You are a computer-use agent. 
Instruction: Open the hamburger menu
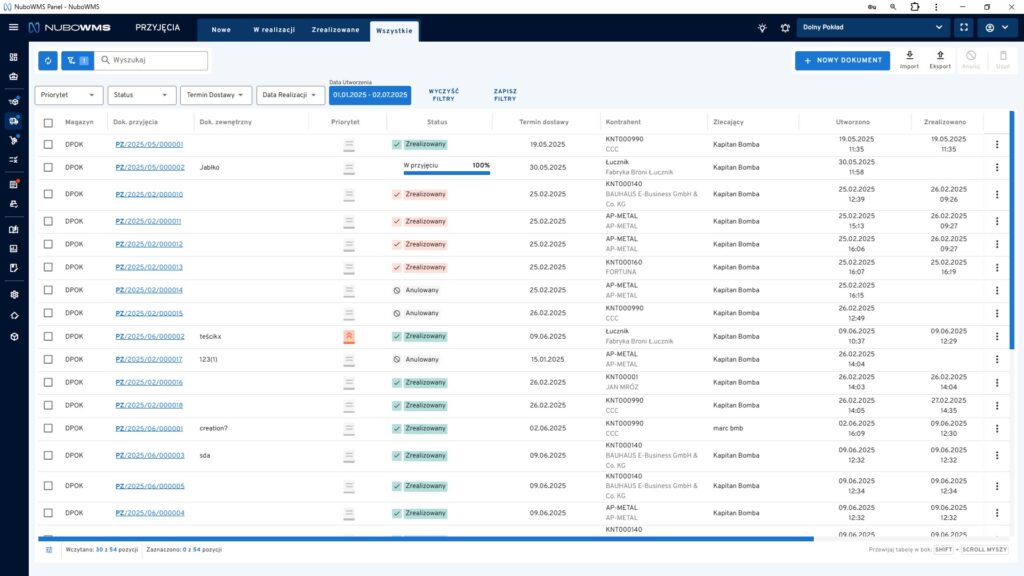coord(13,28)
